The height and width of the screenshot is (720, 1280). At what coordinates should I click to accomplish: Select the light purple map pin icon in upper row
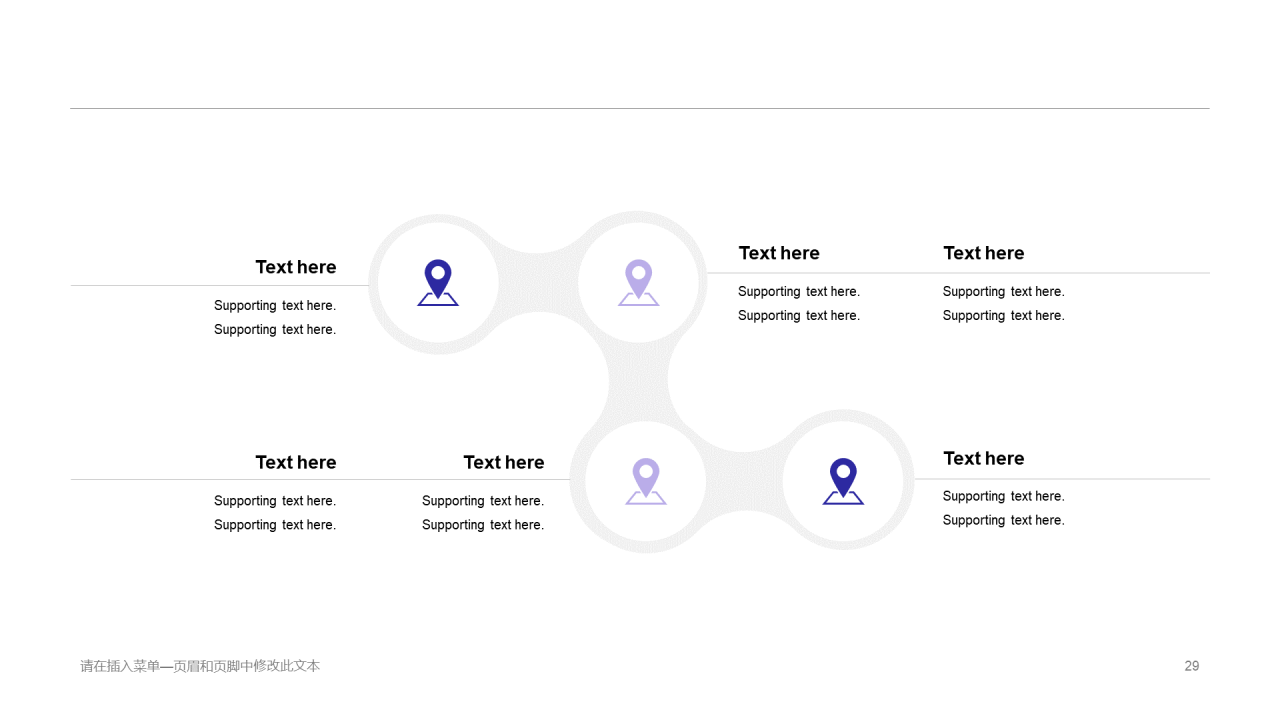pyautogui.click(x=638, y=283)
